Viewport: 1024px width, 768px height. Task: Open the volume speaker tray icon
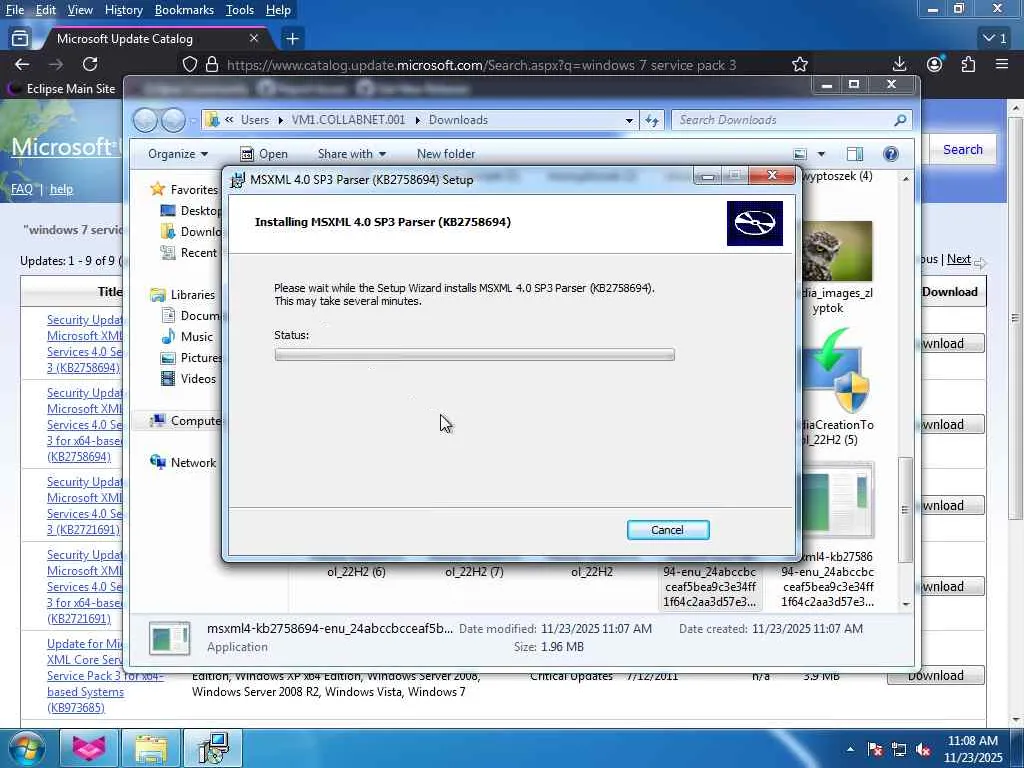(923, 750)
